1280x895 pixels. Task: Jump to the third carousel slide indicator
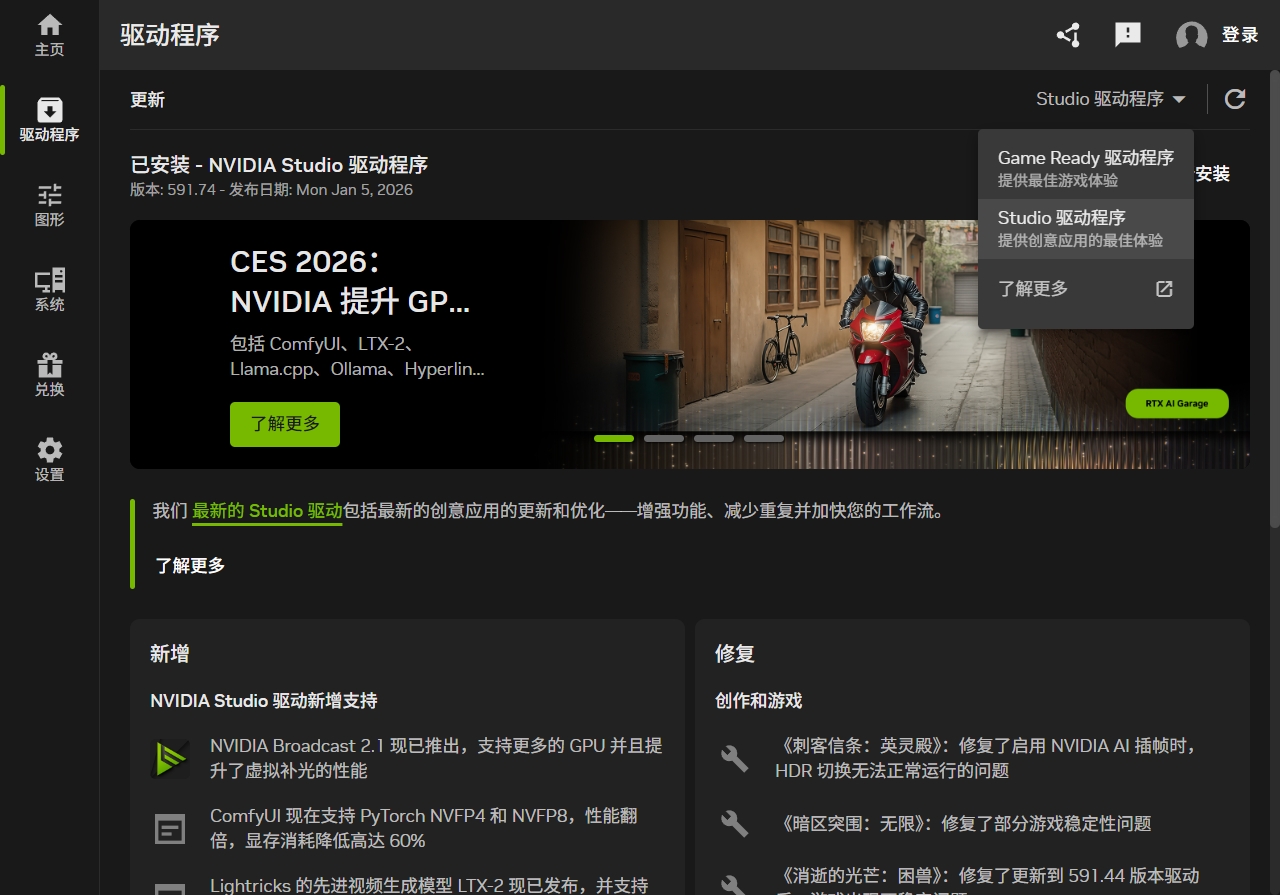714,438
